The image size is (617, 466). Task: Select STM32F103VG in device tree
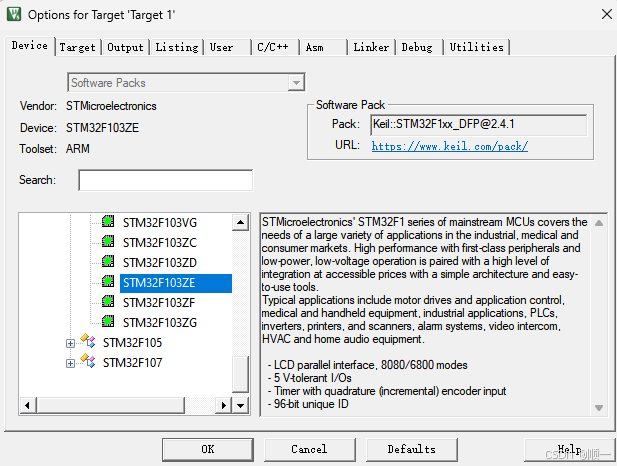160,223
